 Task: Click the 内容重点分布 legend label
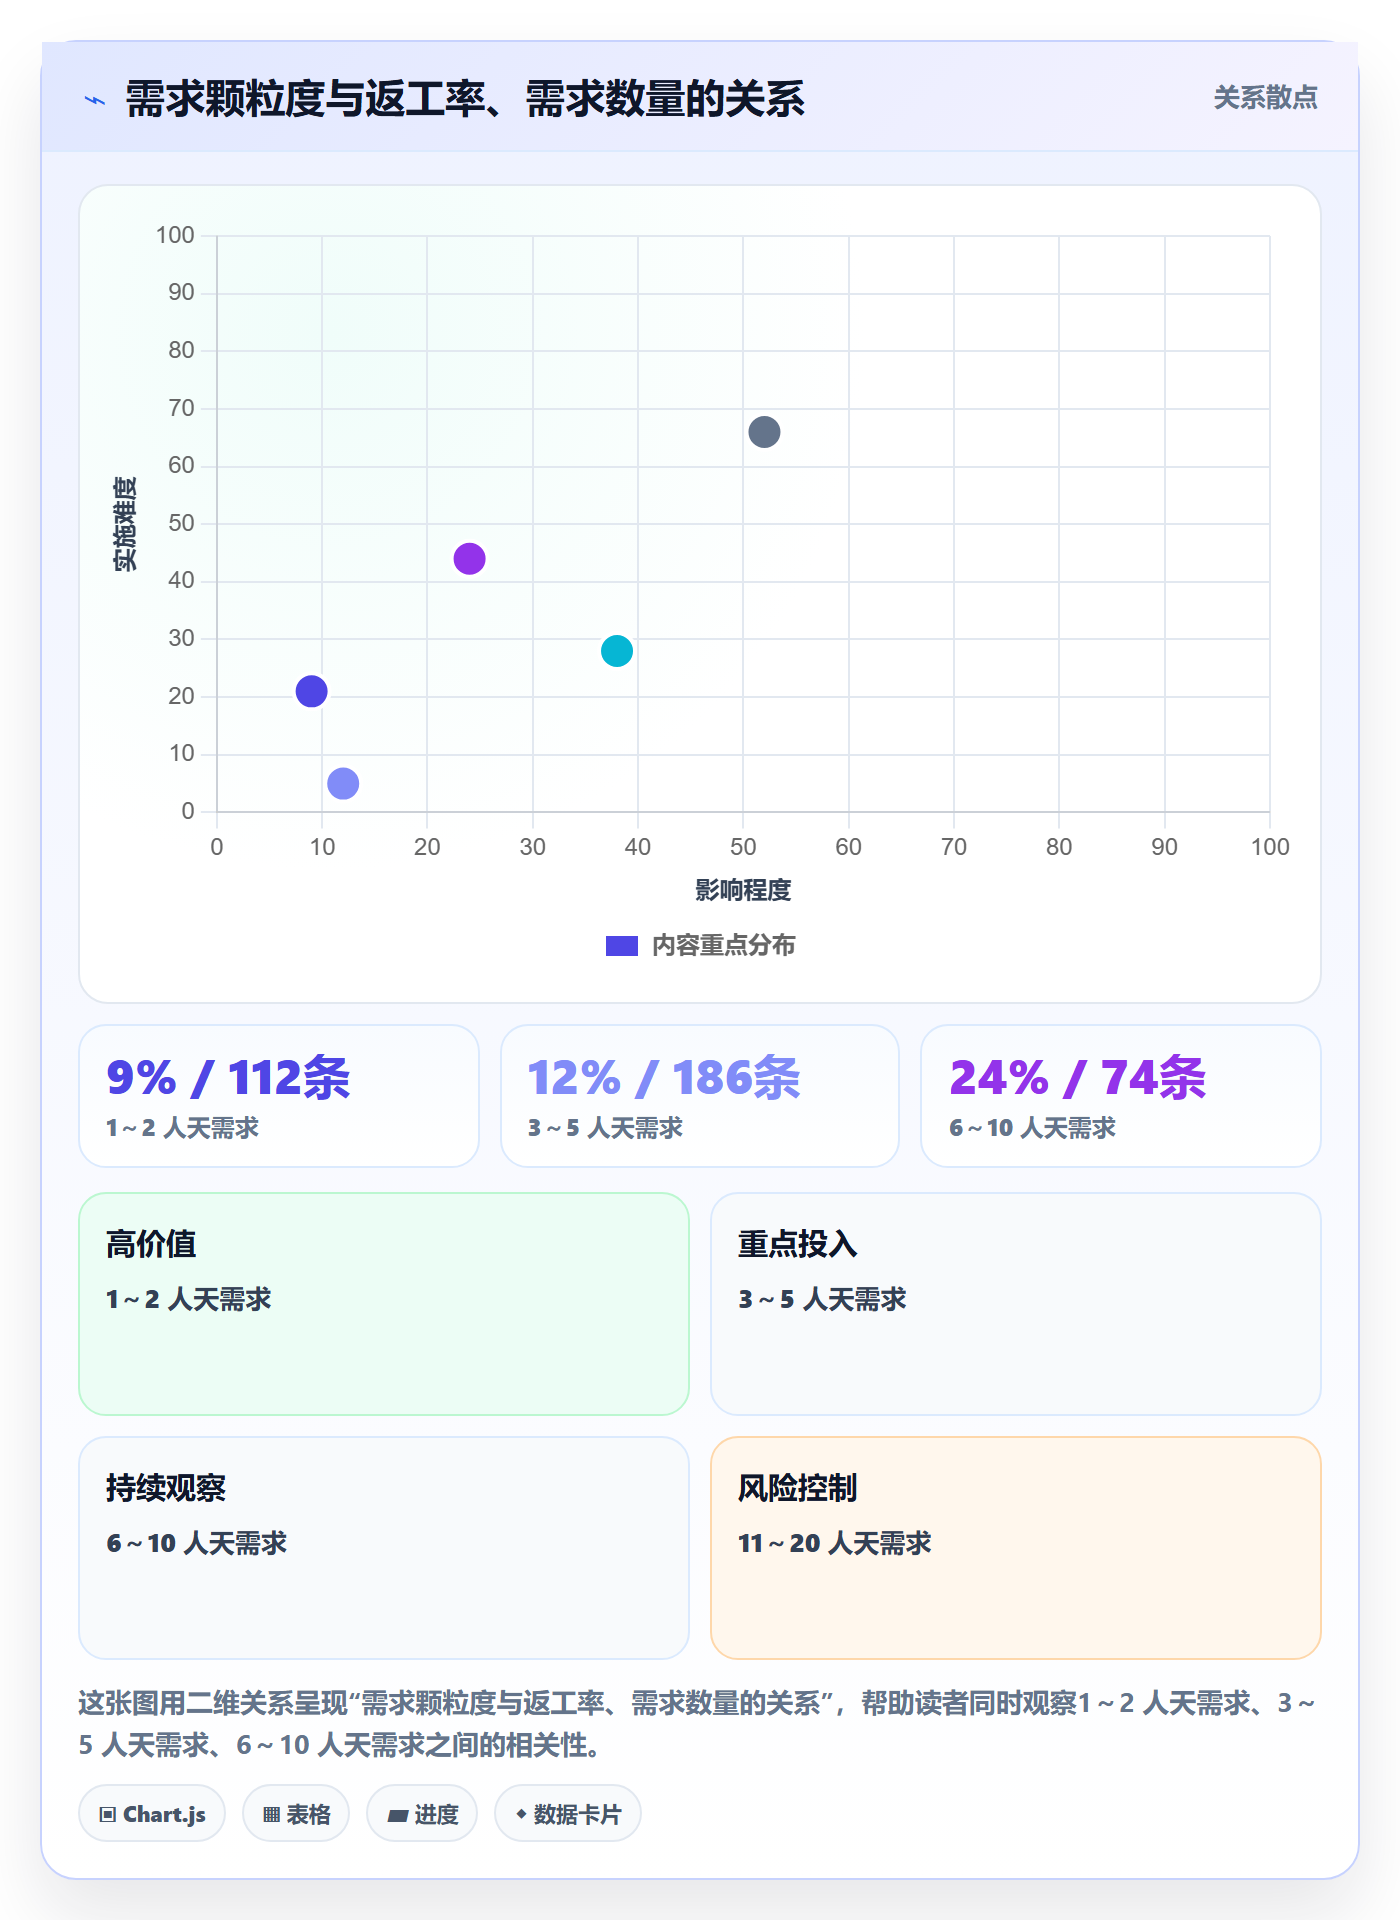(x=723, y=946)
